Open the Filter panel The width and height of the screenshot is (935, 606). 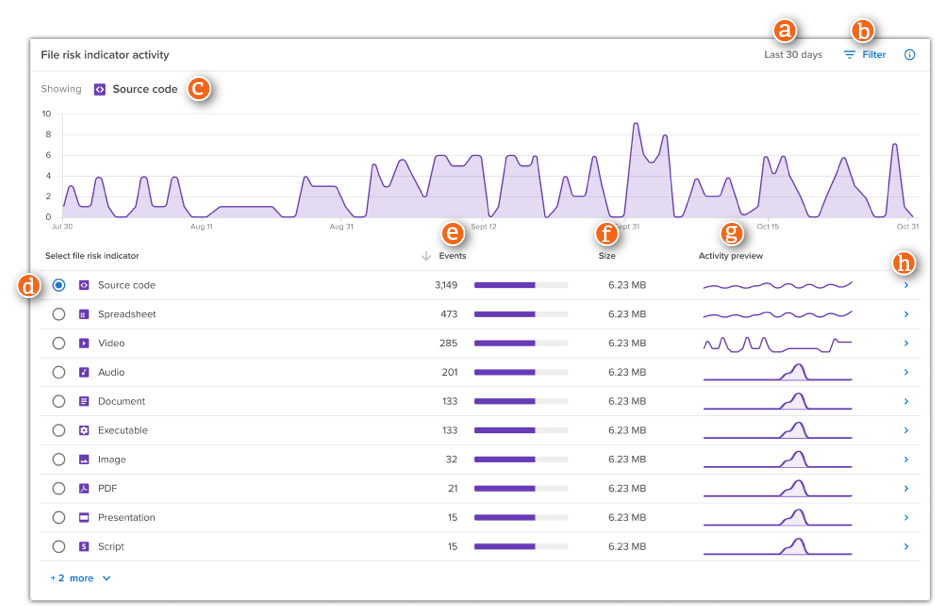point(864,54)
